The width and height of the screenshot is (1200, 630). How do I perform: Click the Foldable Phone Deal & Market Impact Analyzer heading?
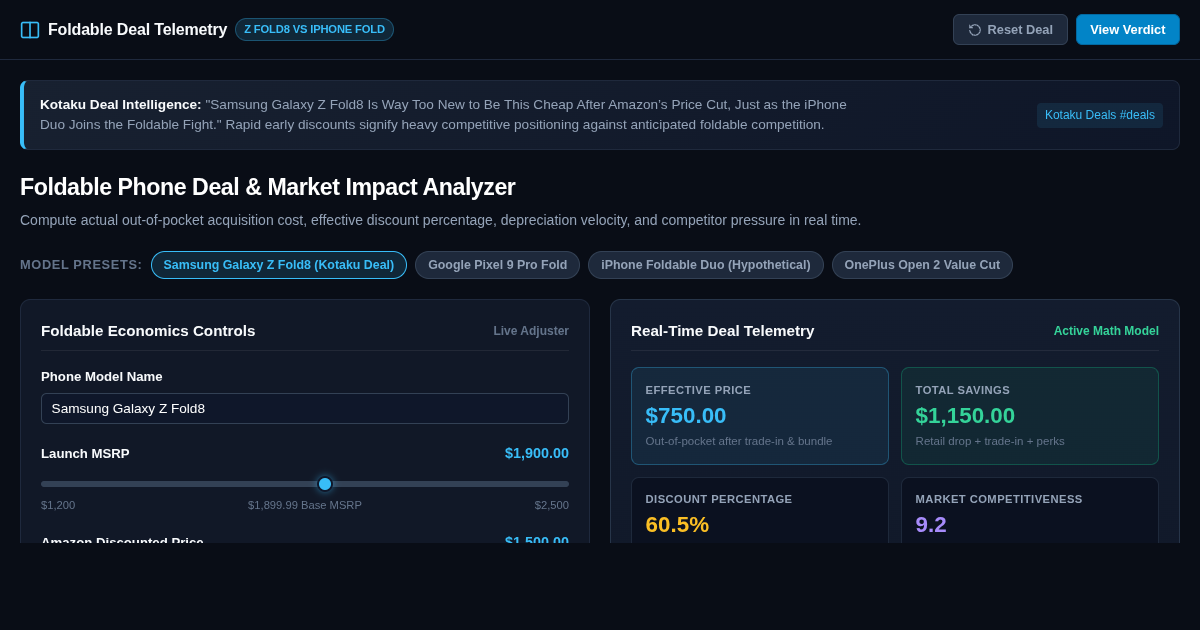point(268,187)
